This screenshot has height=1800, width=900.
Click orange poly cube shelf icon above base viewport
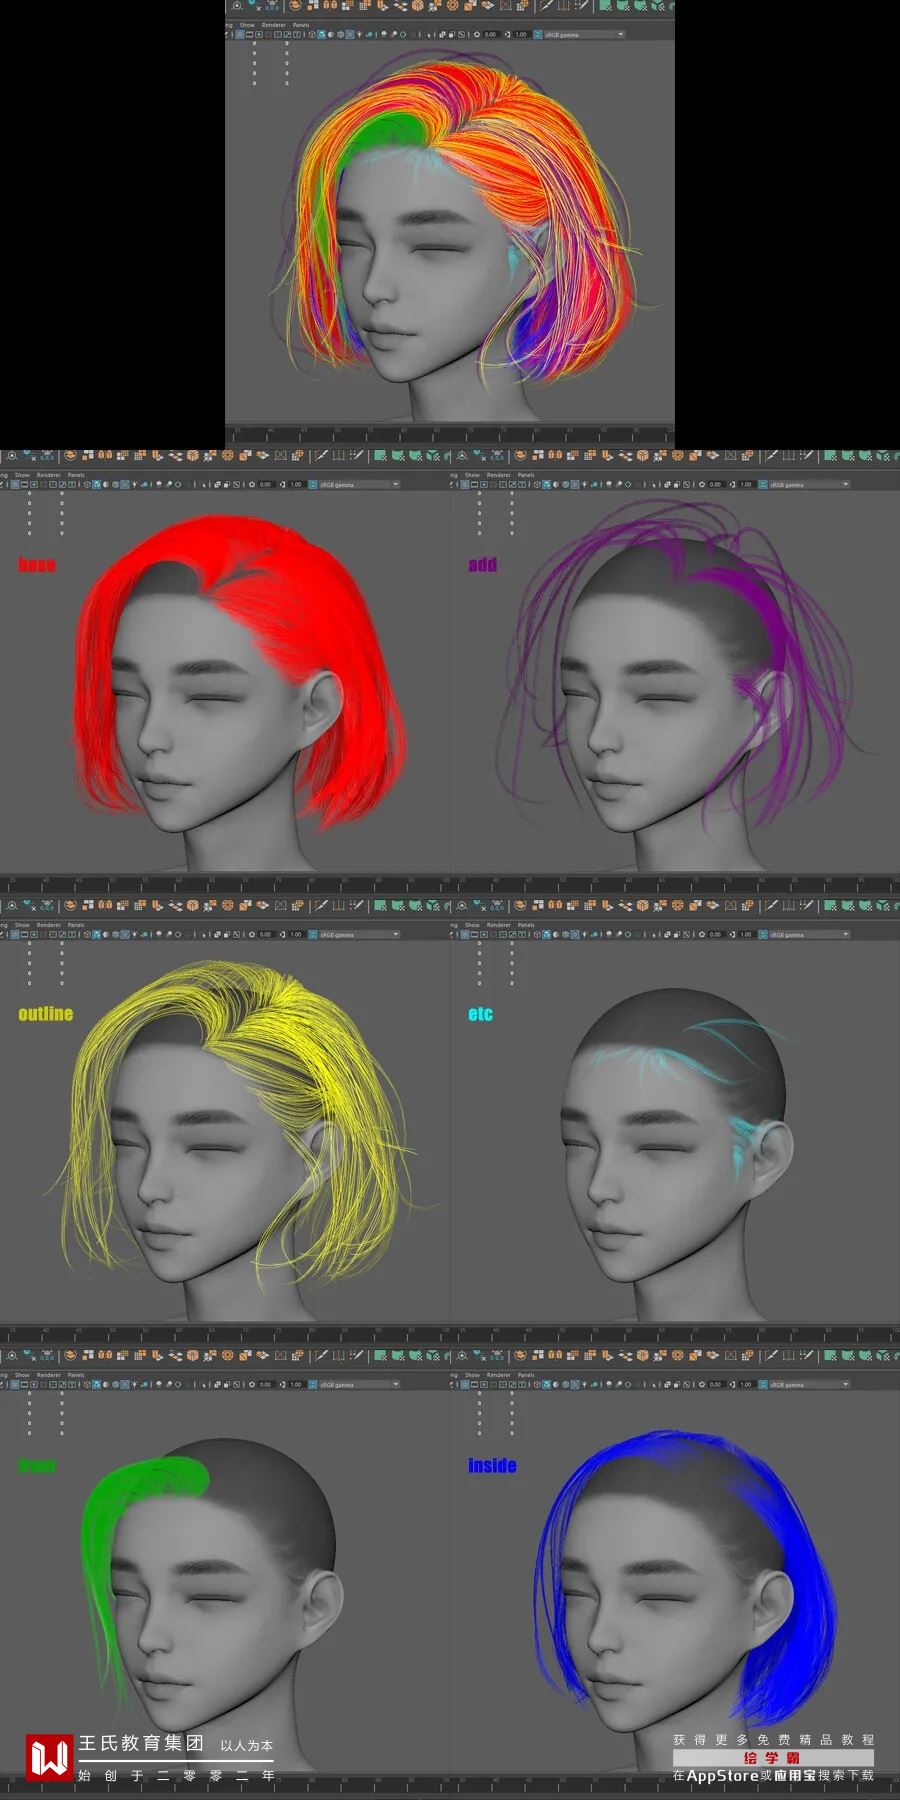point(192,455)
